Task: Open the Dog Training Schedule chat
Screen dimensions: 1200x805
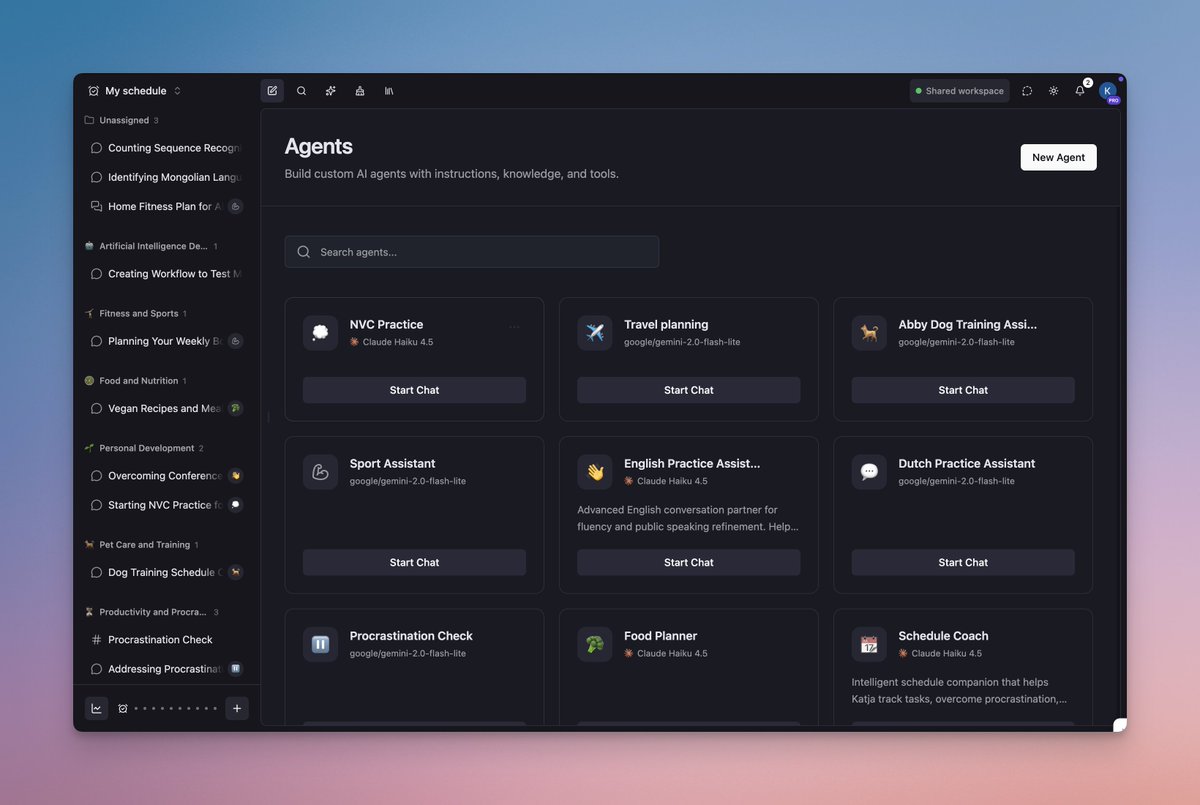Action: (x=166, y=573)
